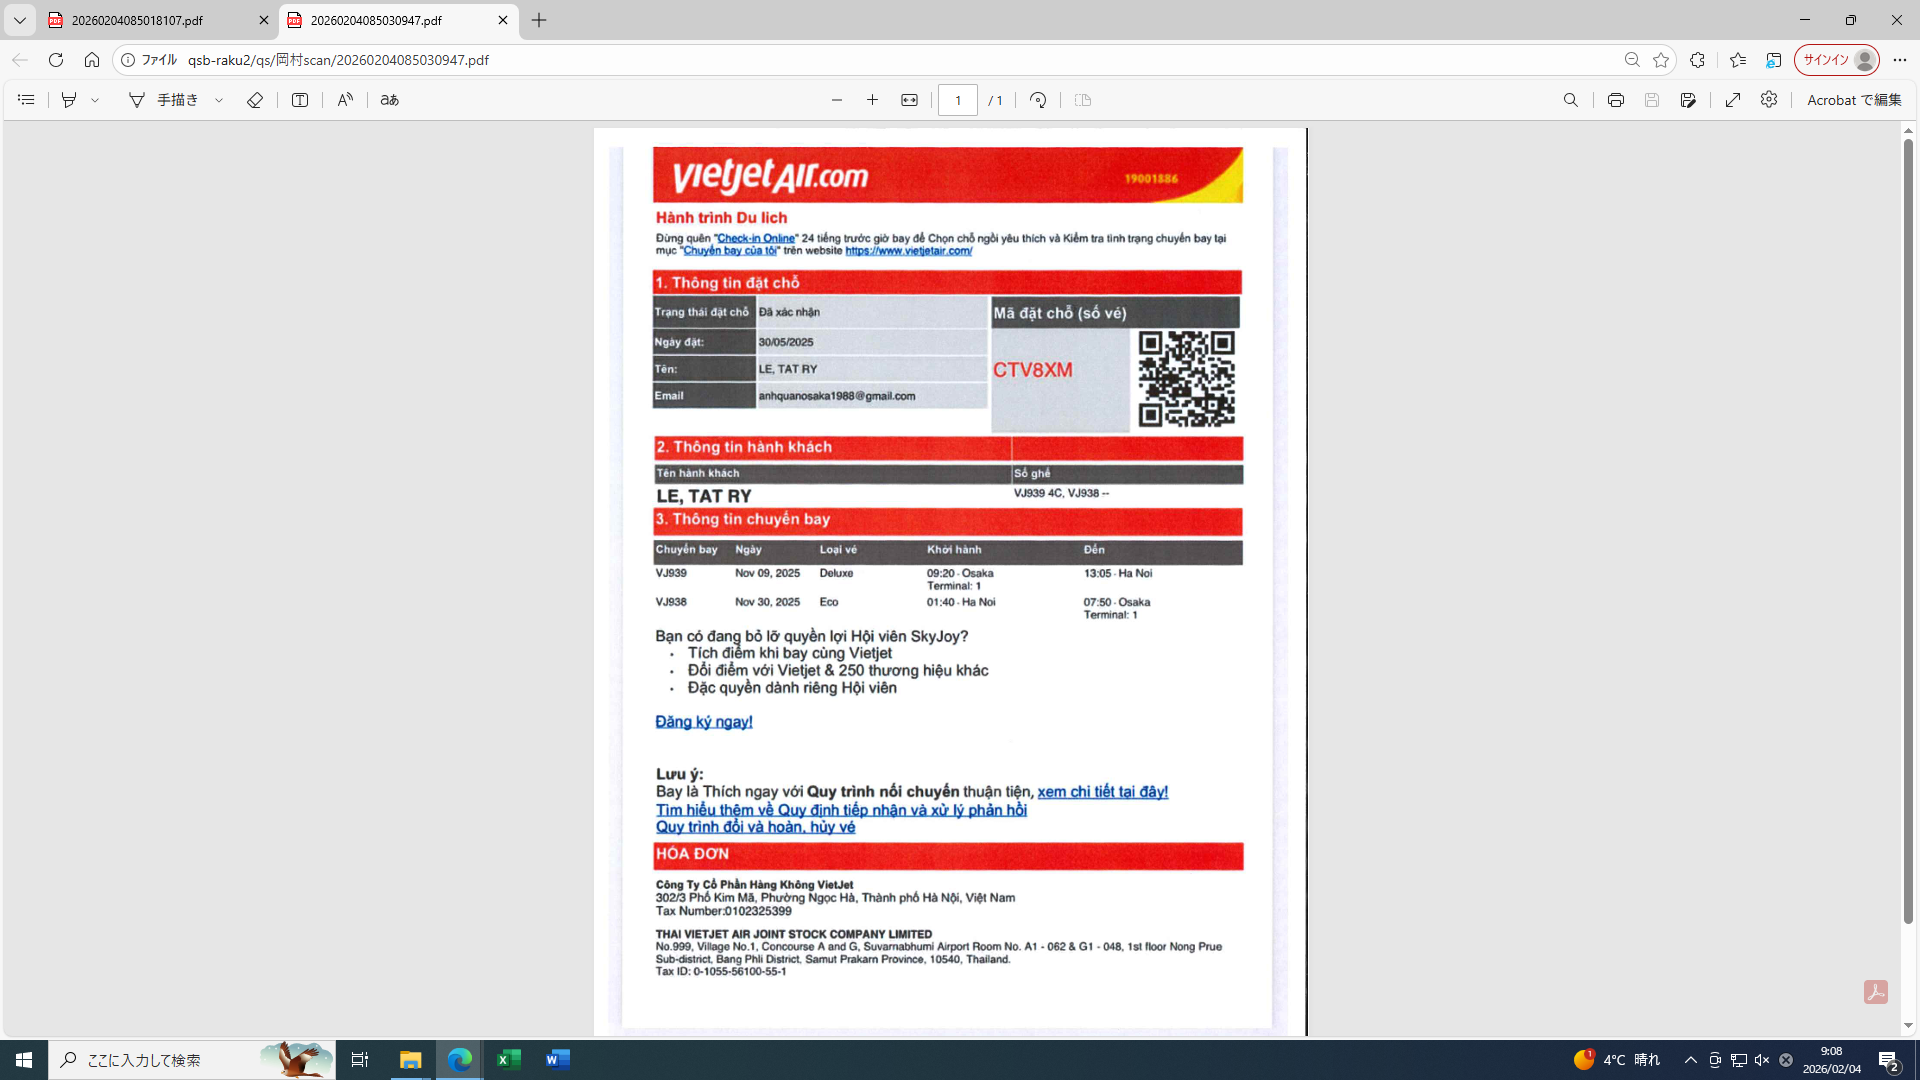Screen dimensions: 1920x1080
Task: Open Excel from the Windows taskbar
Action: coord(508,1060)
